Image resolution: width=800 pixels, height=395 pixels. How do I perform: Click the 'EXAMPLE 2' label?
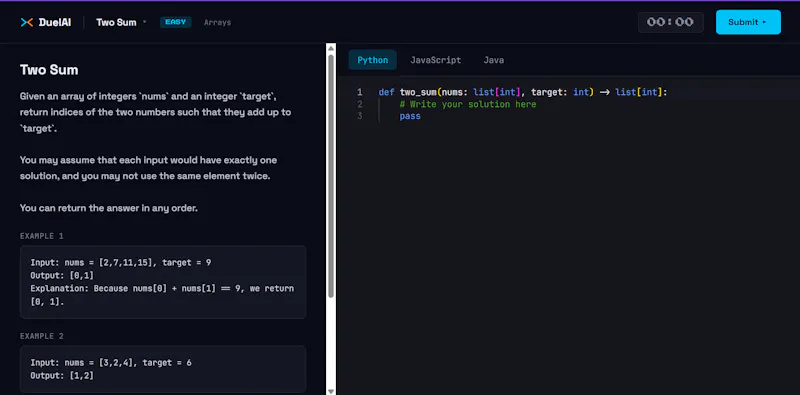[x=42, y=336]
